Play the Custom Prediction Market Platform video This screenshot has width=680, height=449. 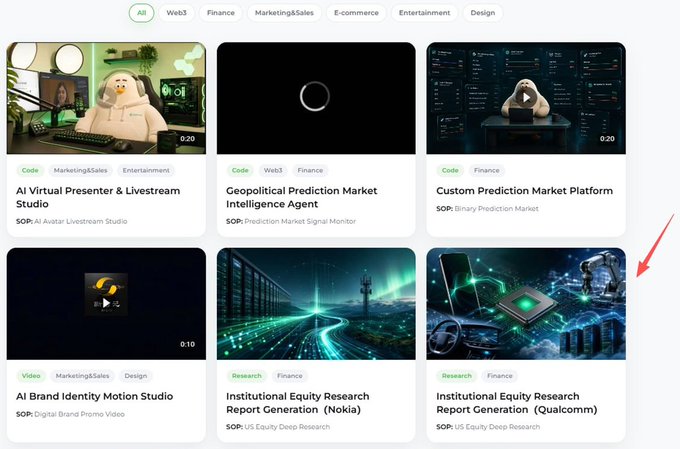pyautogui.click(x=526, y=98)
